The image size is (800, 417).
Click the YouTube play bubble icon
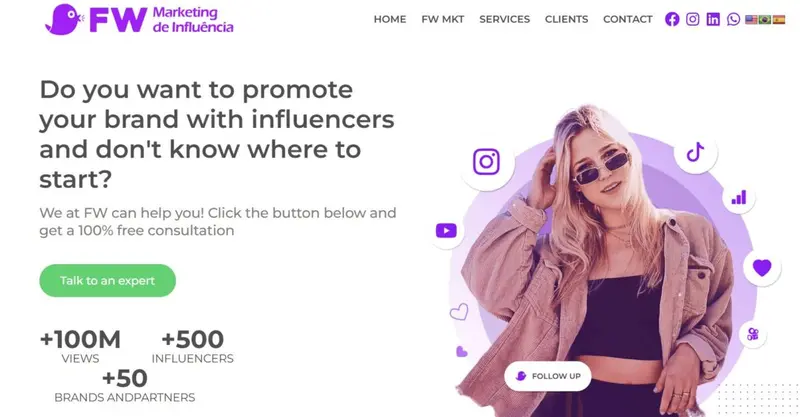(x=446, y=231)
